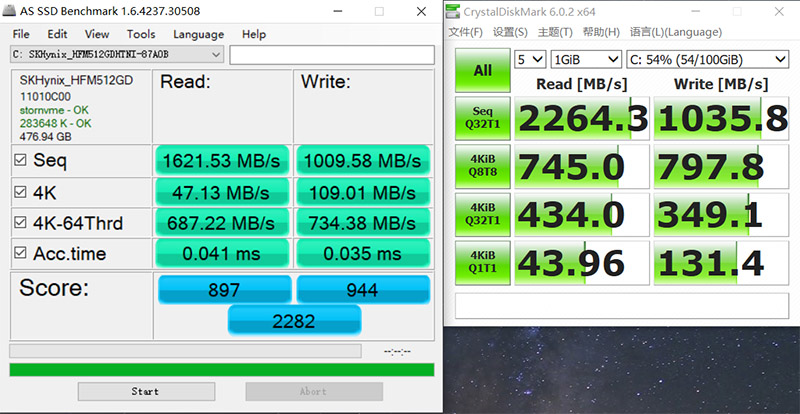This screenshot has height=414, width=800.
Task: Open the 主题(T) menu in CrystalDiskMark
Action: point(555,32)
